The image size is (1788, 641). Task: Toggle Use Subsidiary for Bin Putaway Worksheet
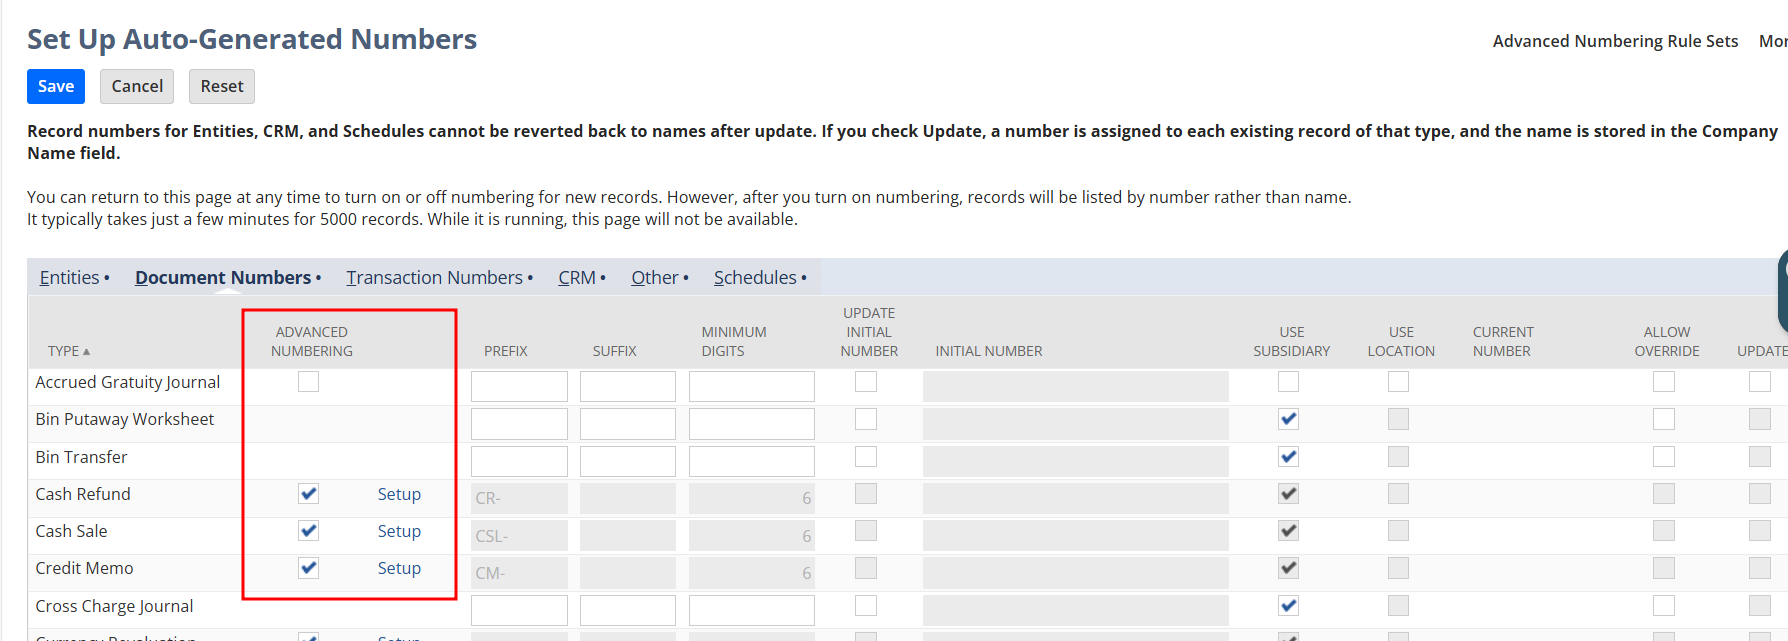pyautogui.click(x=1289, y=419)
